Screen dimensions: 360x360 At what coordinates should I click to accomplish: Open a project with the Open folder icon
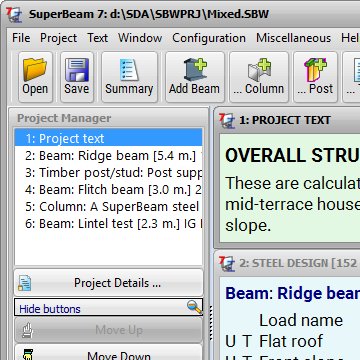(x=35, y=77)
